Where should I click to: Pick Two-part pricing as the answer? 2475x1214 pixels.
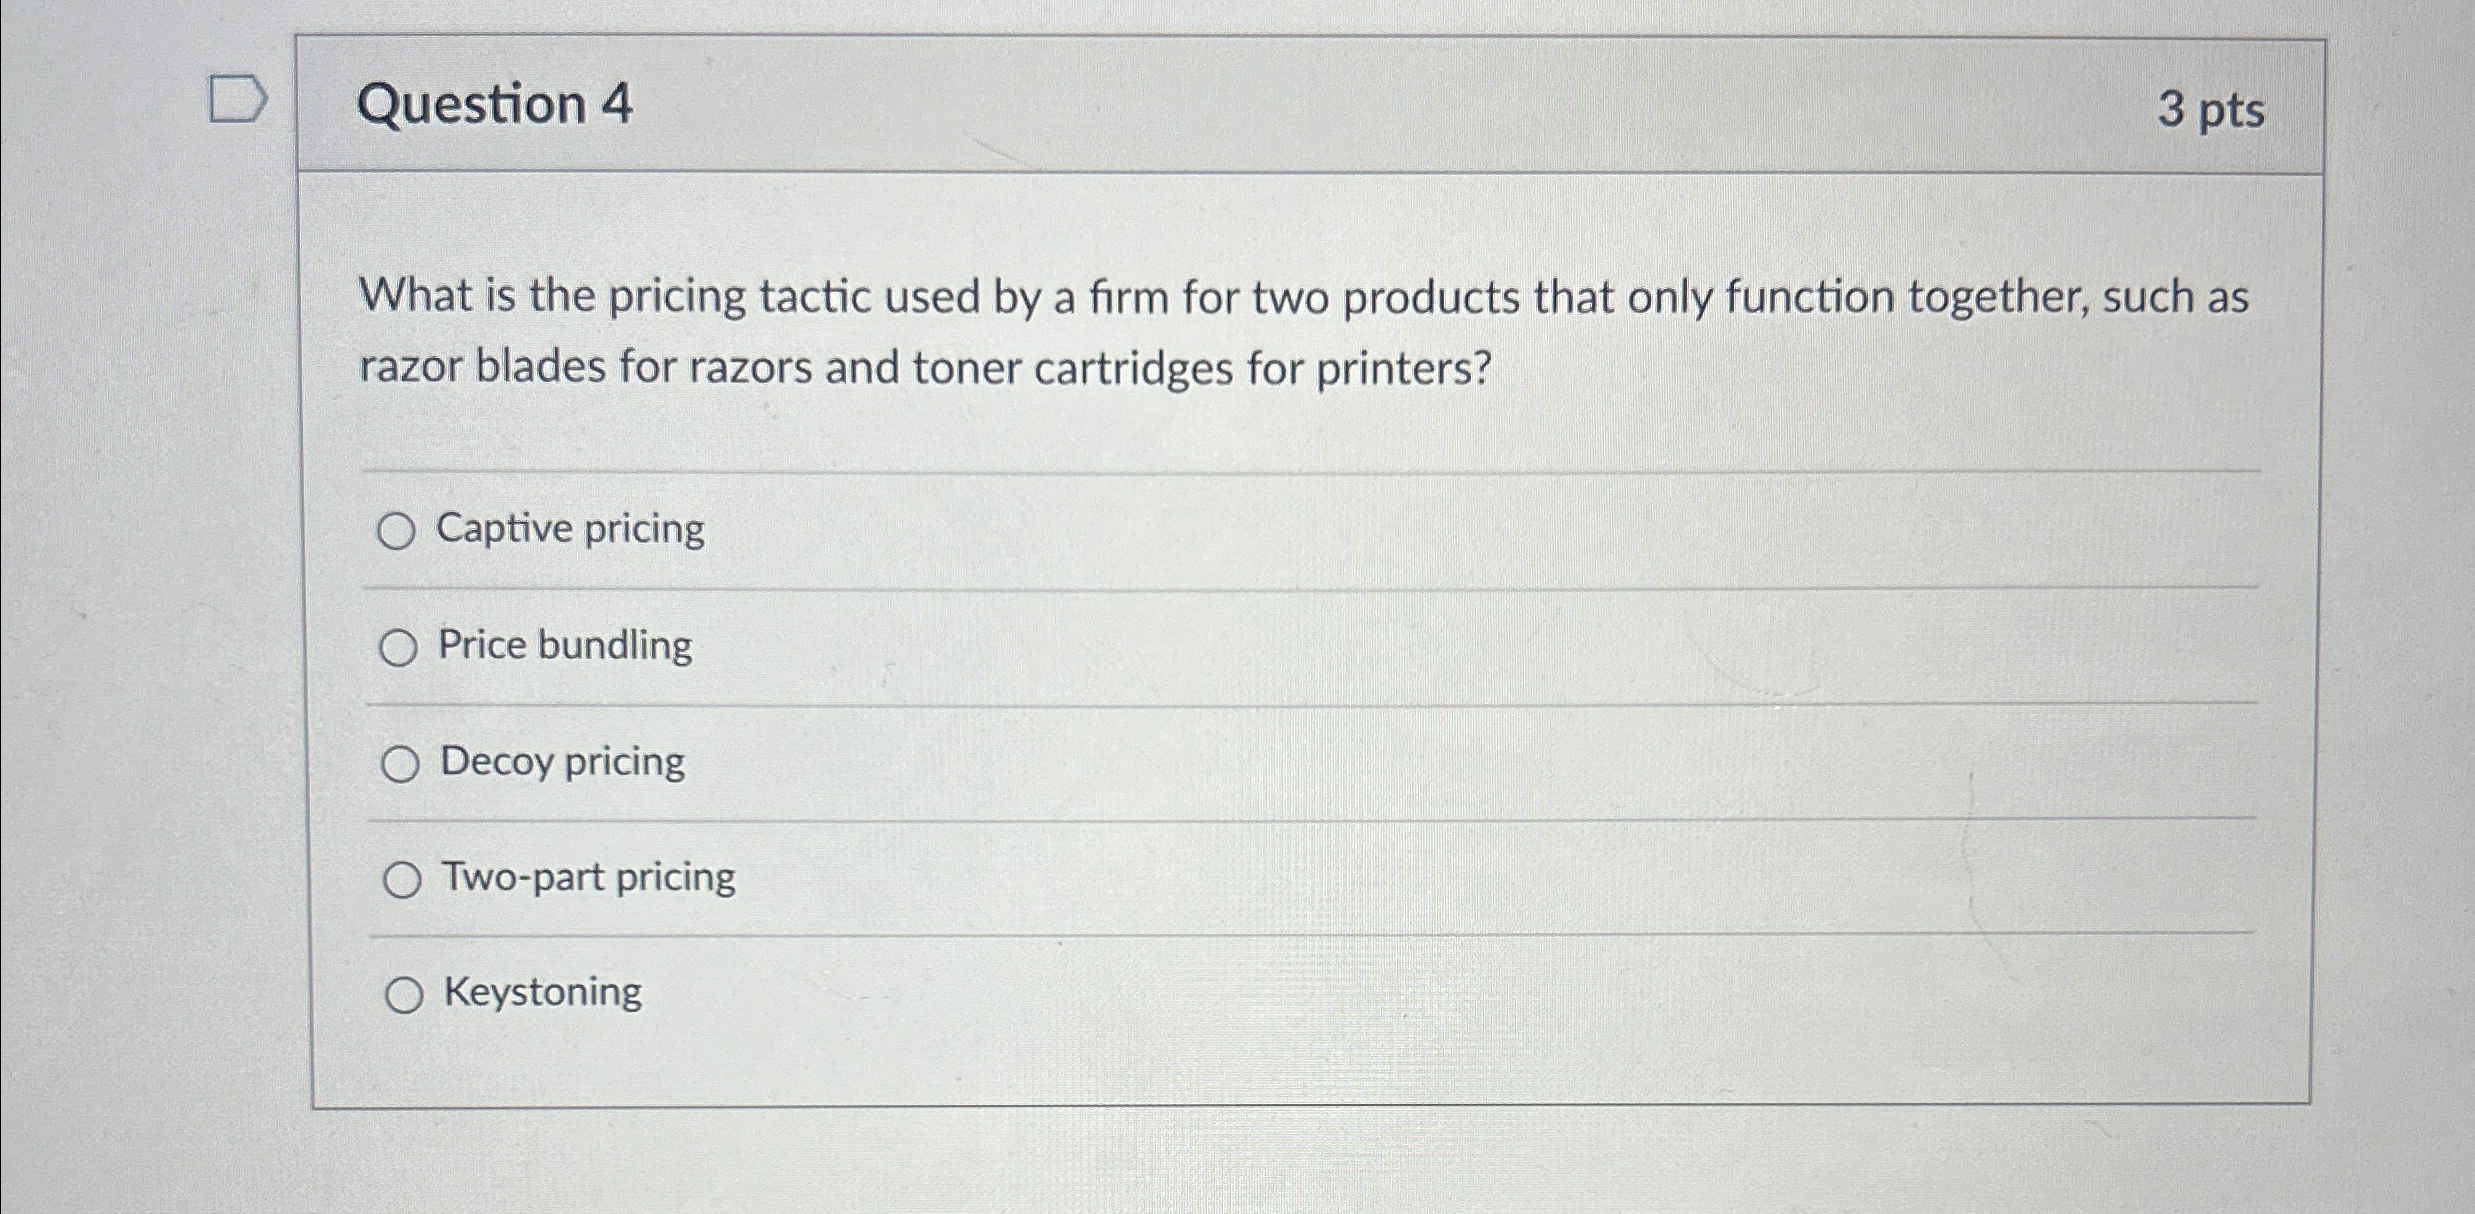pos(405,880)
